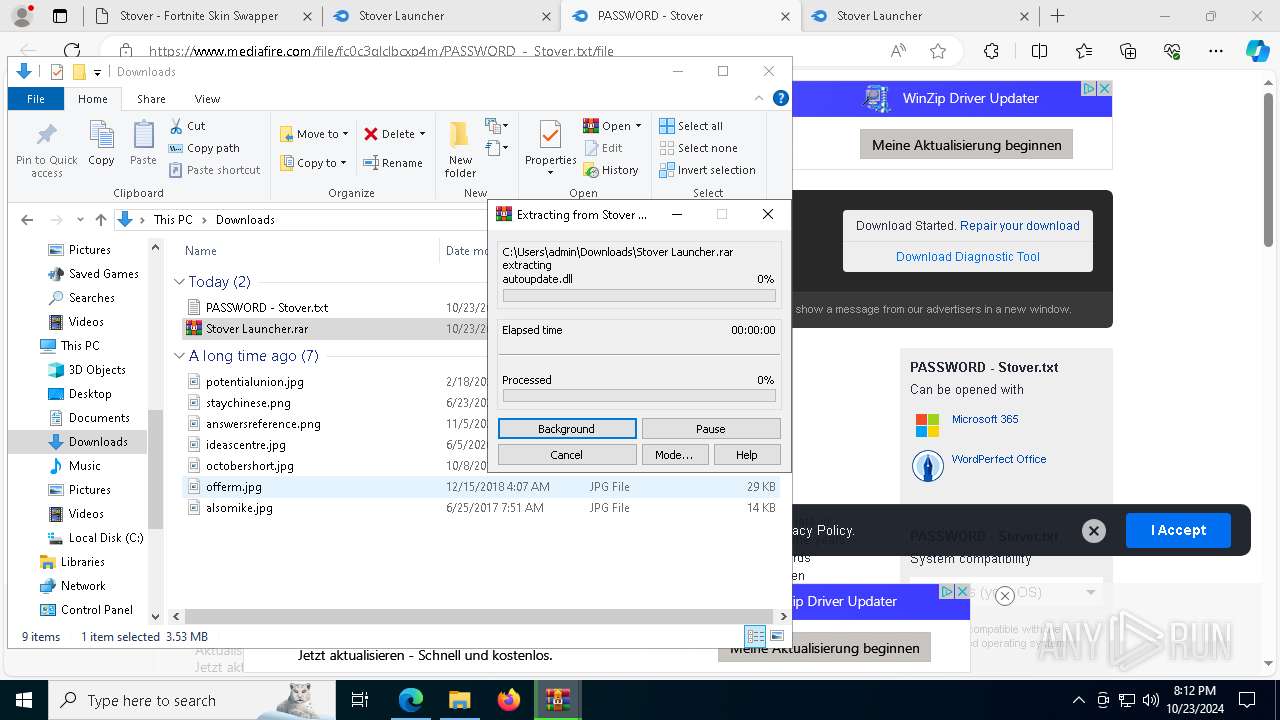Pause the WinRAR extraction

click(711, 429)
